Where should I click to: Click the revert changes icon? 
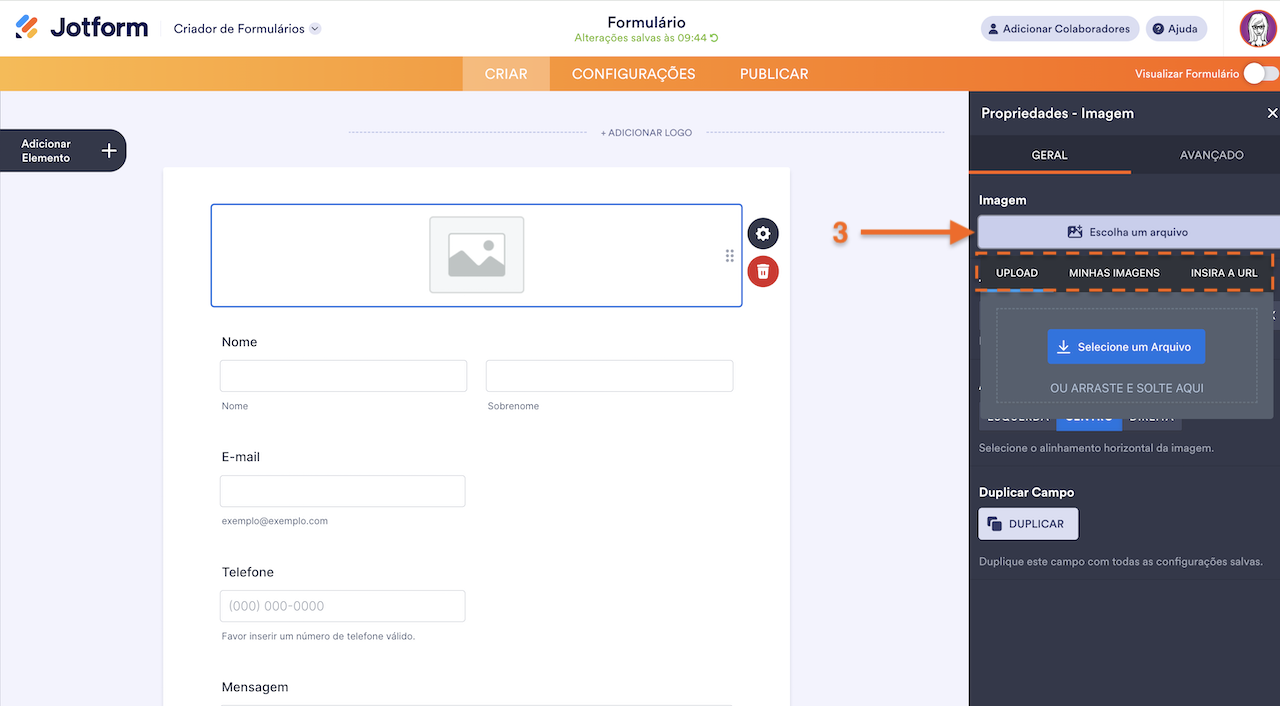[715, 38]
